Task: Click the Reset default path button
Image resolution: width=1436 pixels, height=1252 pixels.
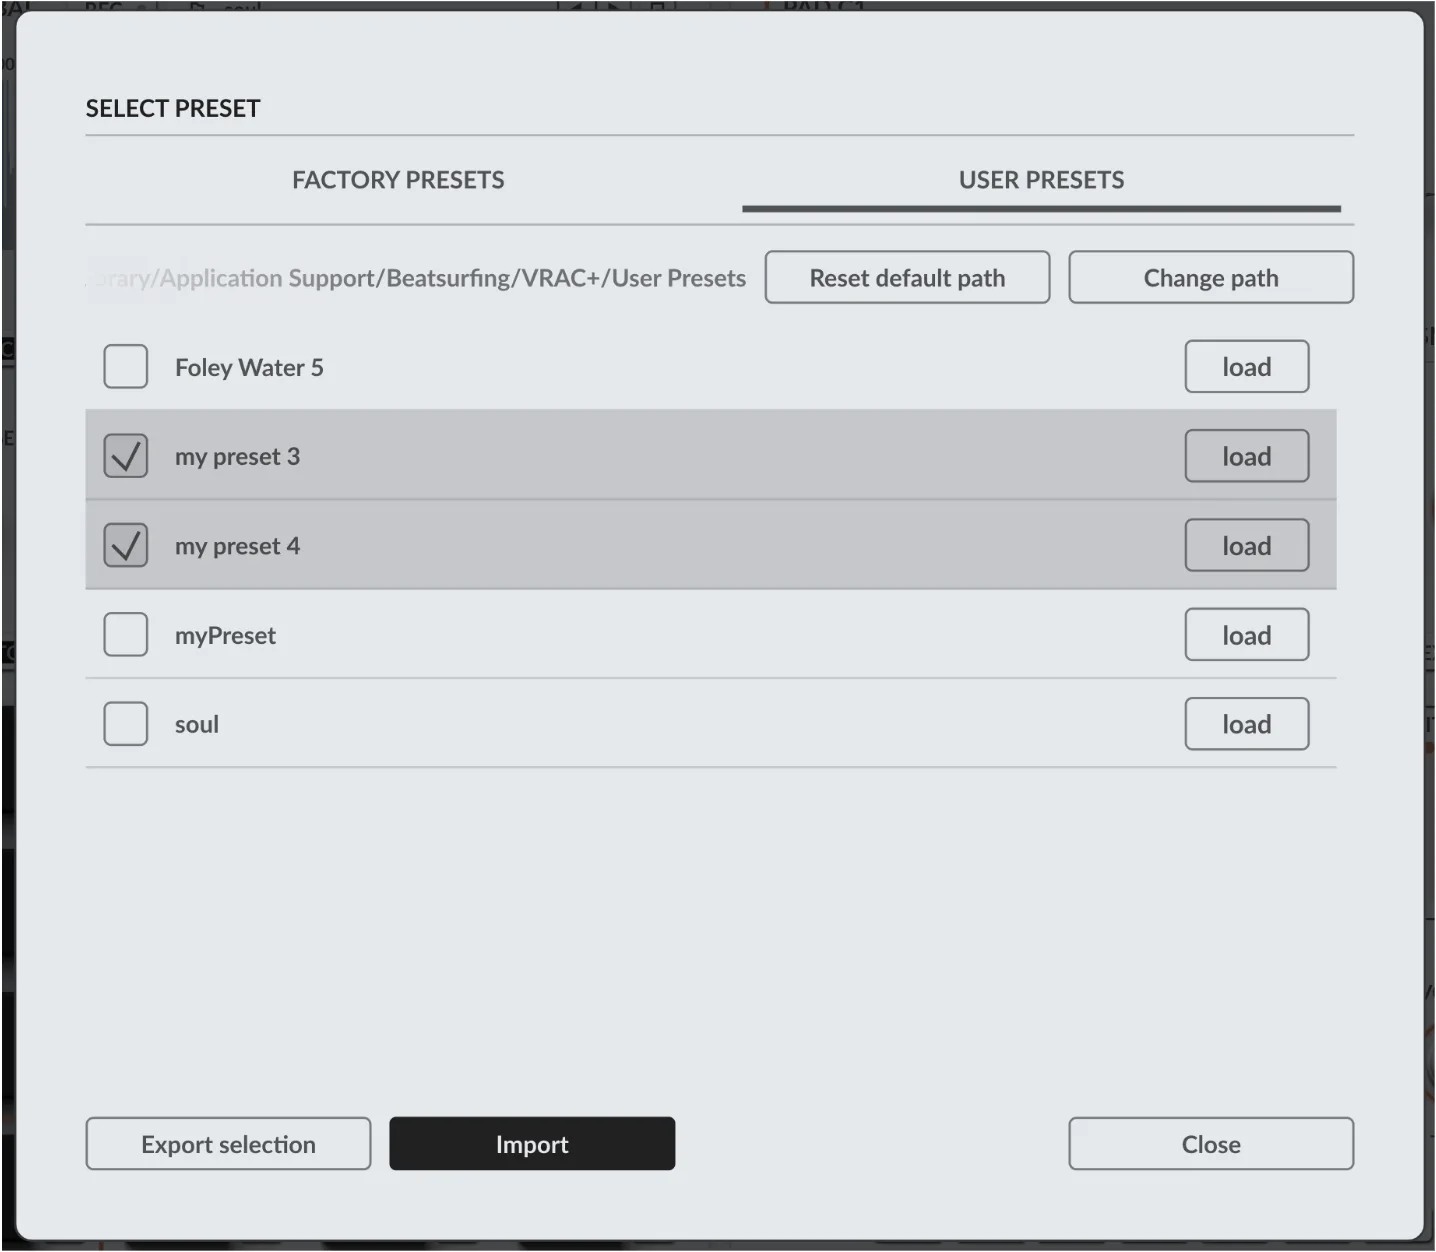Action: (x=908, y=278)
